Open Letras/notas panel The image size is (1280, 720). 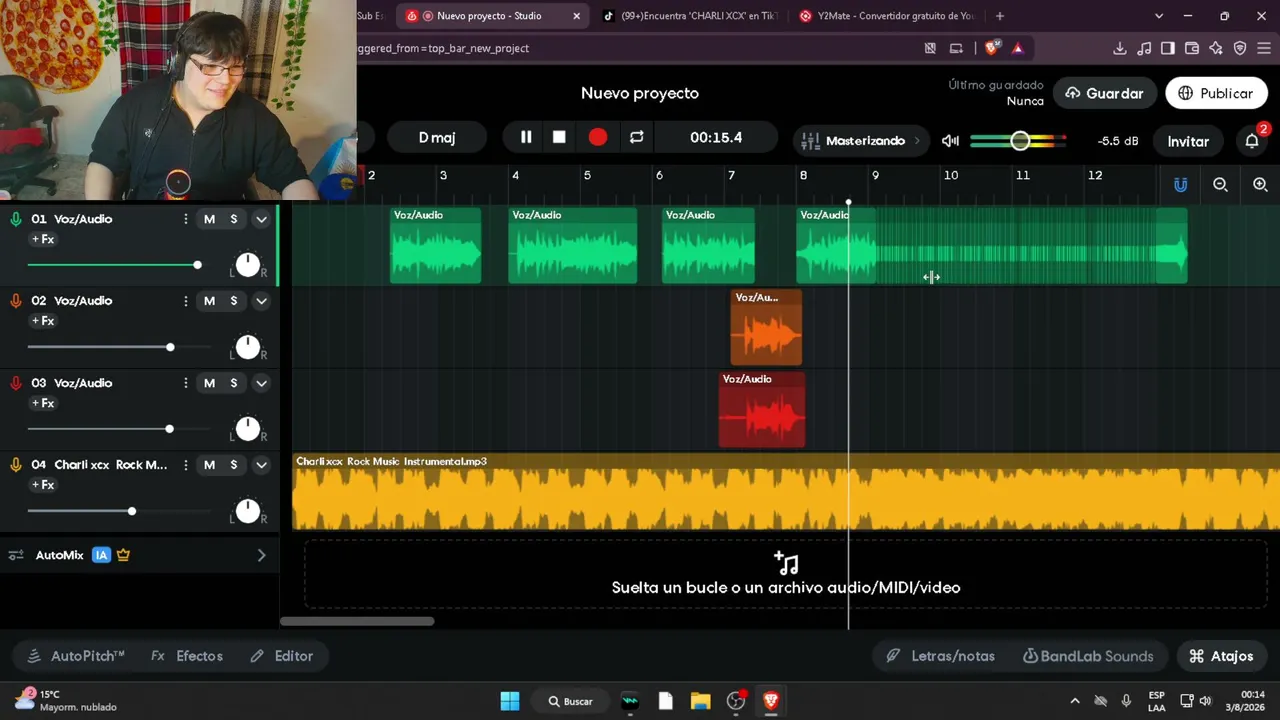(940, 656)
